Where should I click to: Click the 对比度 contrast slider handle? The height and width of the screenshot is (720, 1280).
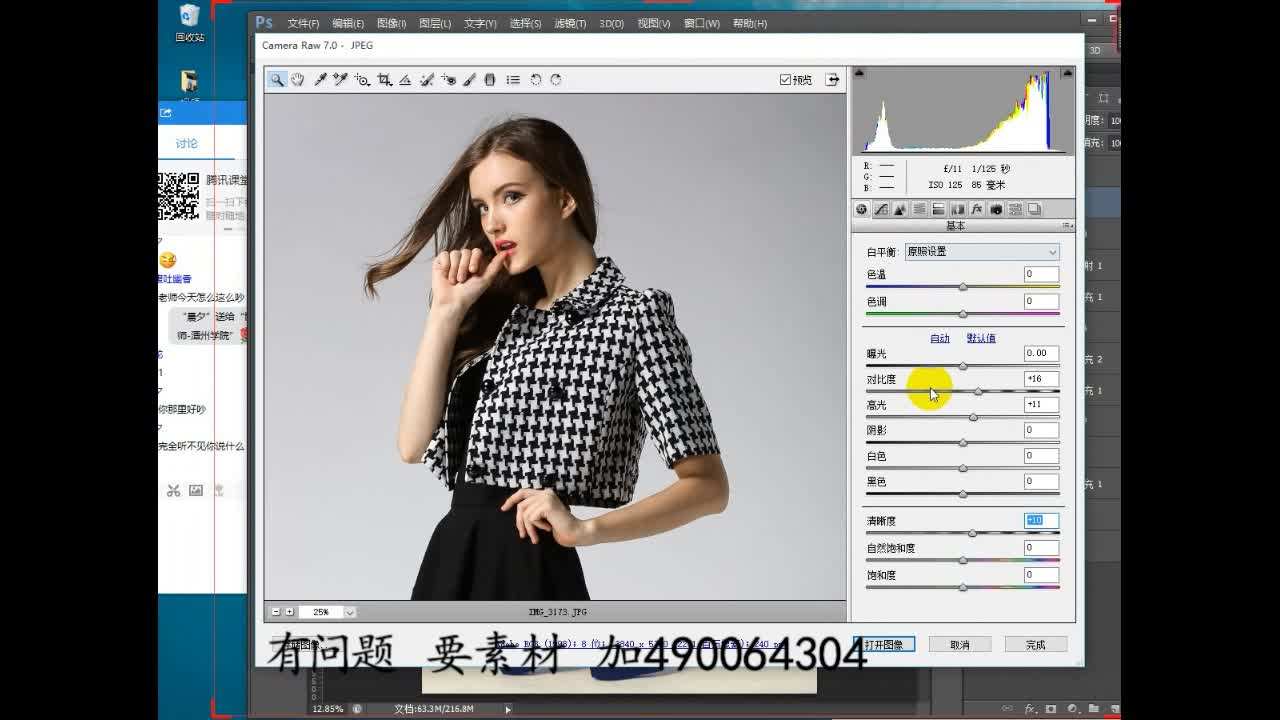pos(978,392)
